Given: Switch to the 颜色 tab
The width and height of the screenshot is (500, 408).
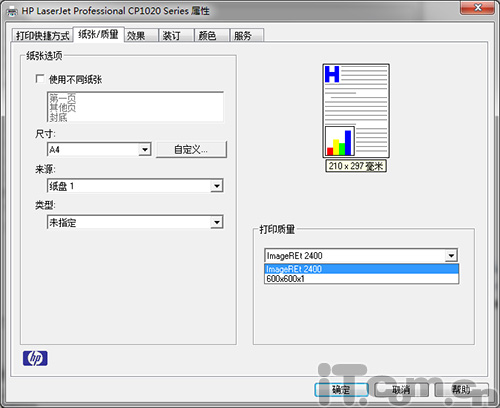Looking at the screenshot, I should (212, 35).
